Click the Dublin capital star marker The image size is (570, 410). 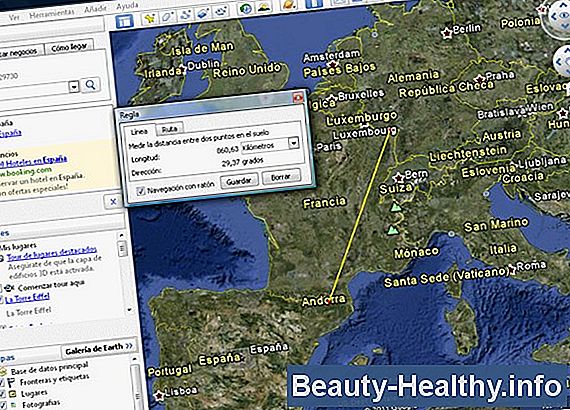(182, 68)
